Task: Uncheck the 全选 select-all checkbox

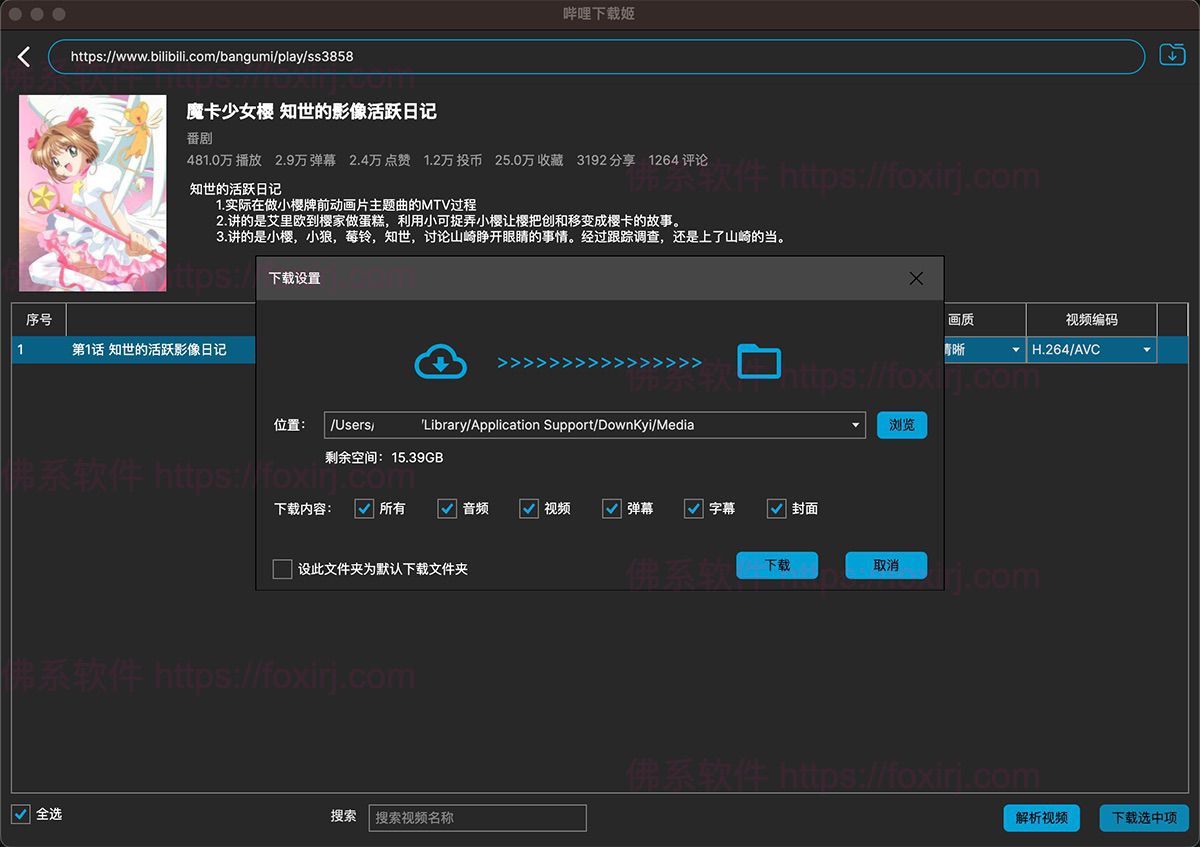Action: coord(20,815)
